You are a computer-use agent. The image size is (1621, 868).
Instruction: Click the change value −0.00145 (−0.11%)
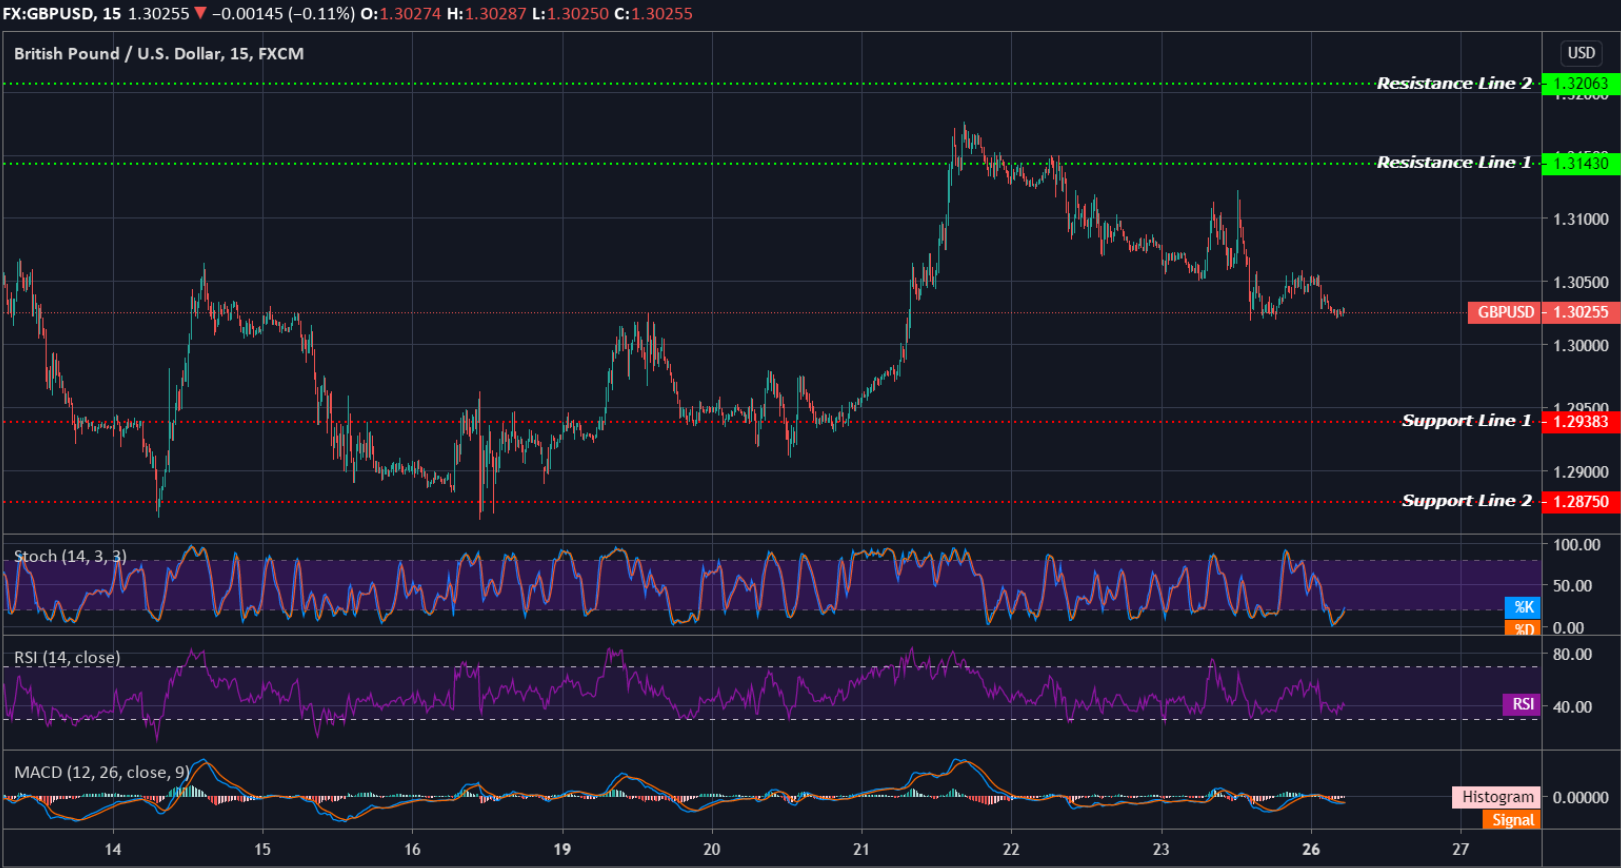pyautogui.click(x=283, y=14)
